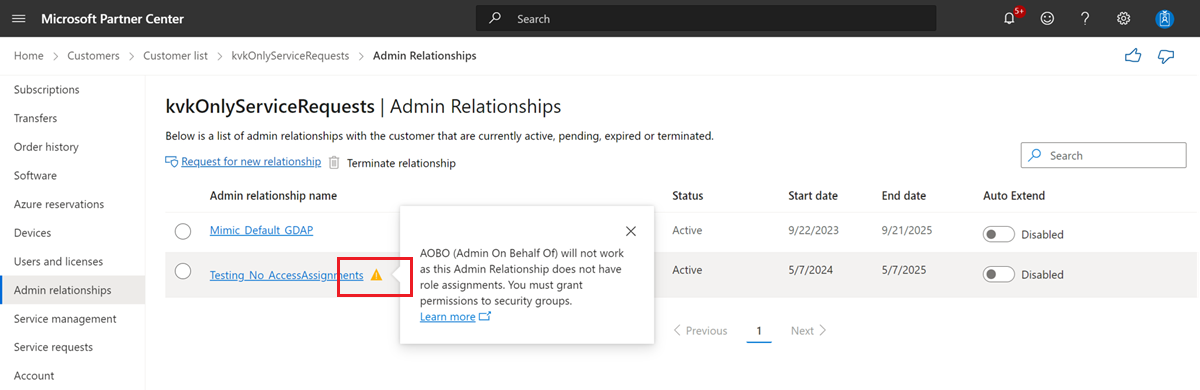The width and height of the screenshot is (1200, 390).
Task: Focus the relationships Search field
Action: pos(1103,155)
